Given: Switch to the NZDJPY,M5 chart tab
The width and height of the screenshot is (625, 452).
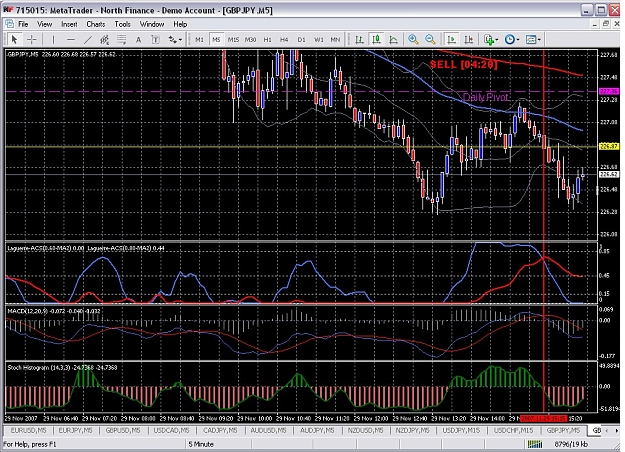Looking at the screenshot, I should [x=413, y=430].
